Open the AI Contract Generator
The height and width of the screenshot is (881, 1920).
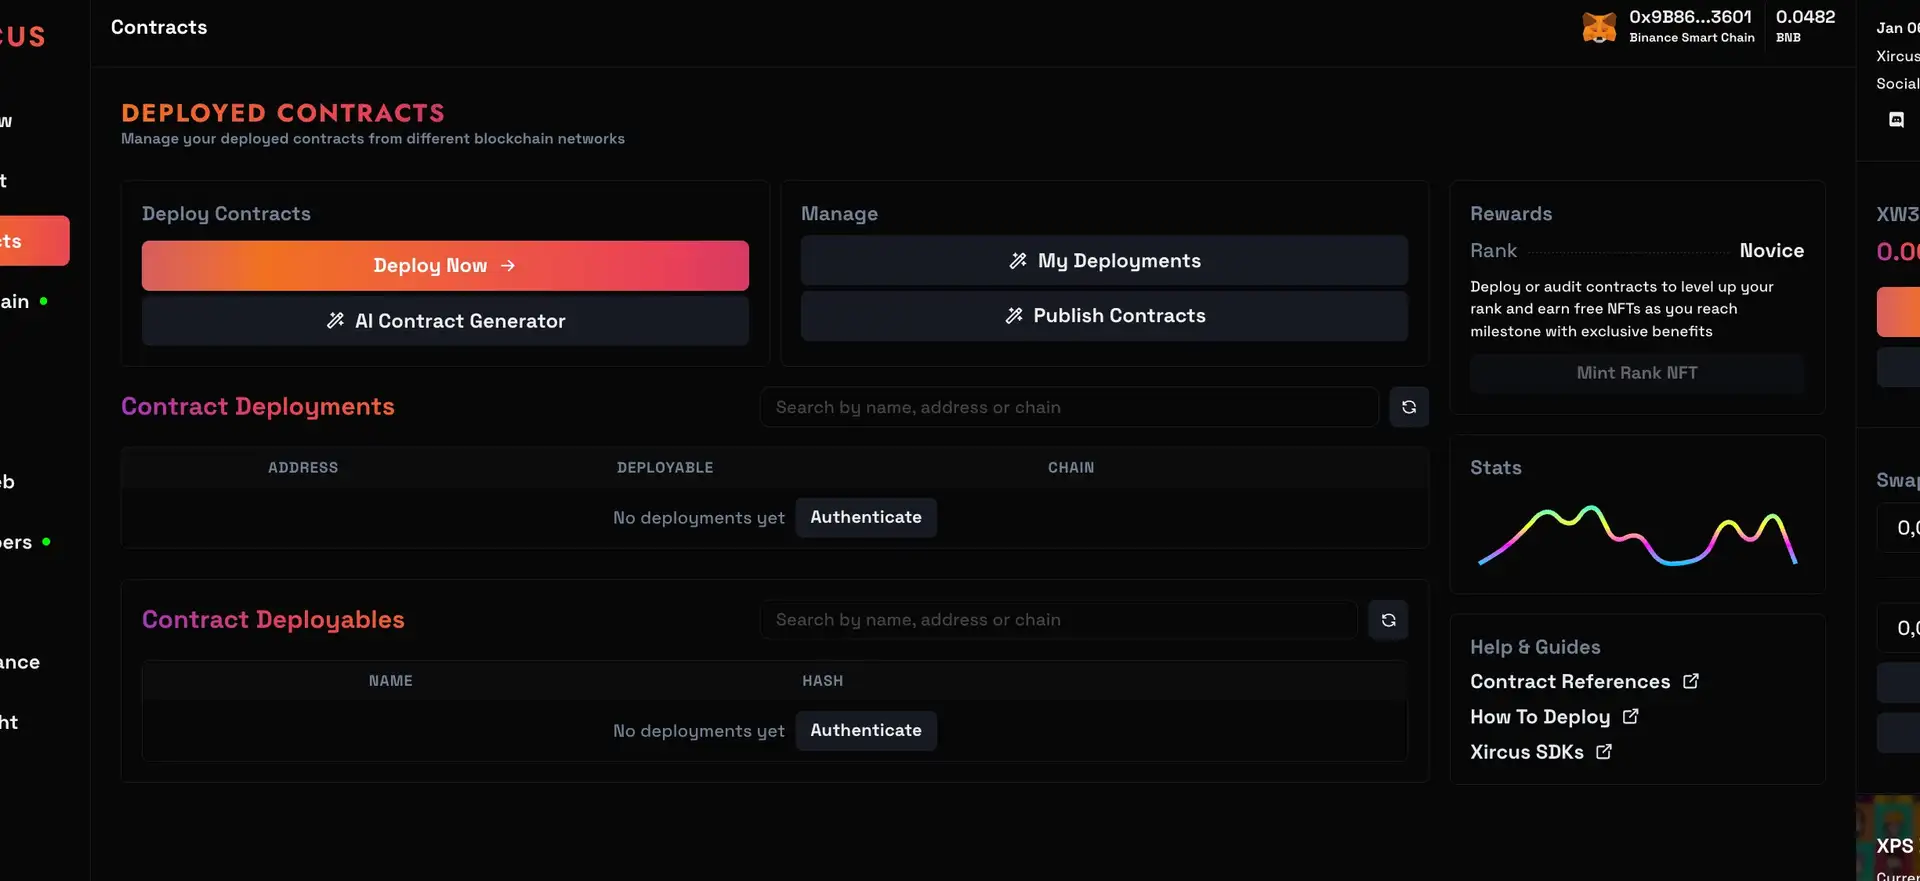click(445, 321)
